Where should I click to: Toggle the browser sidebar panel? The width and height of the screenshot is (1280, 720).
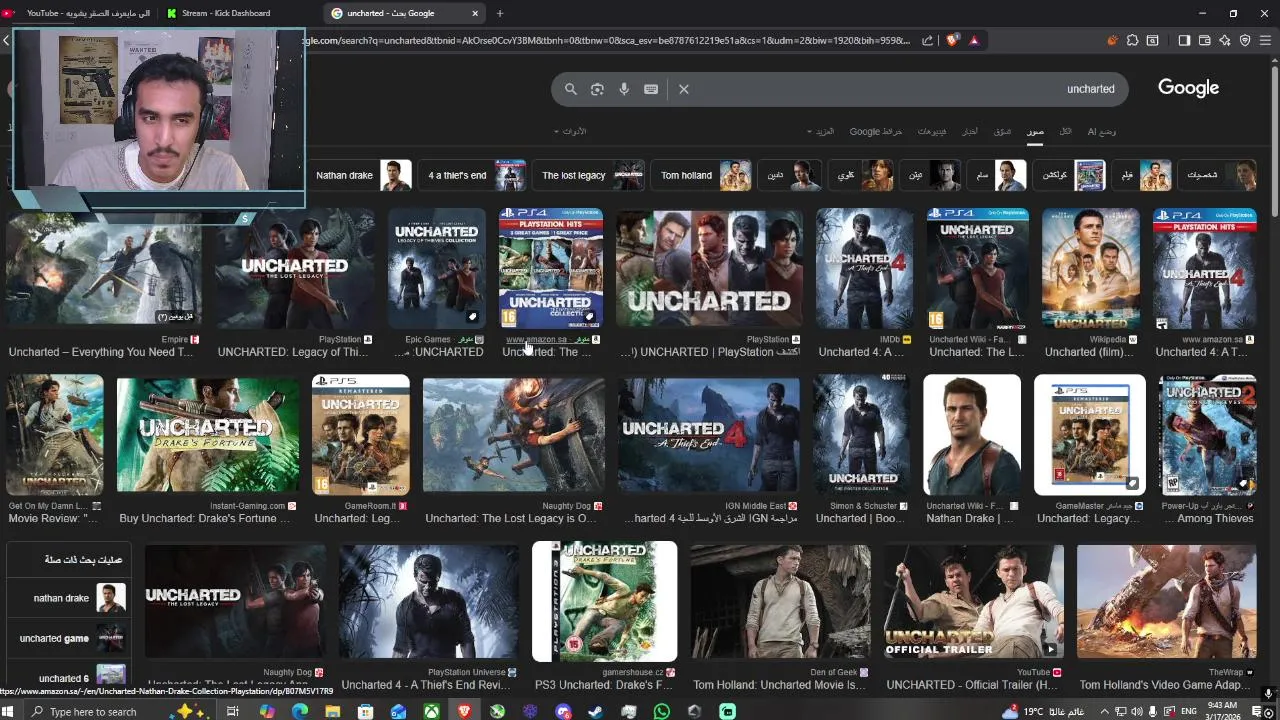tap(1184, 40)
